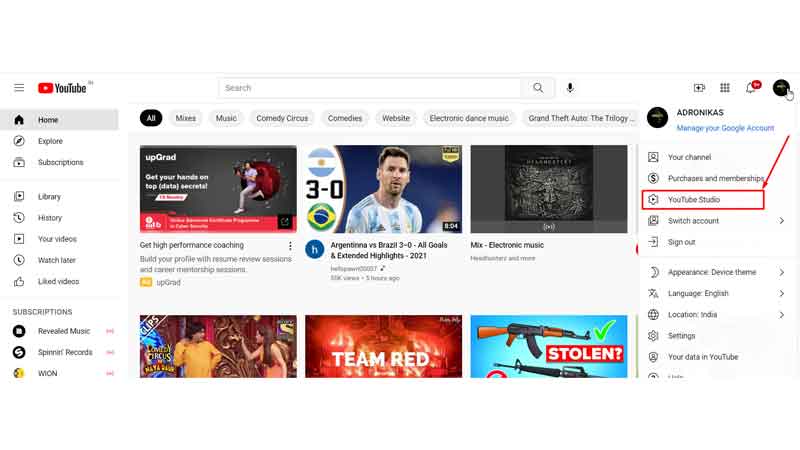The height and width of the screenshot is (450, 800).
Task: Open Your channel from account menu
Action: [717, 157]
